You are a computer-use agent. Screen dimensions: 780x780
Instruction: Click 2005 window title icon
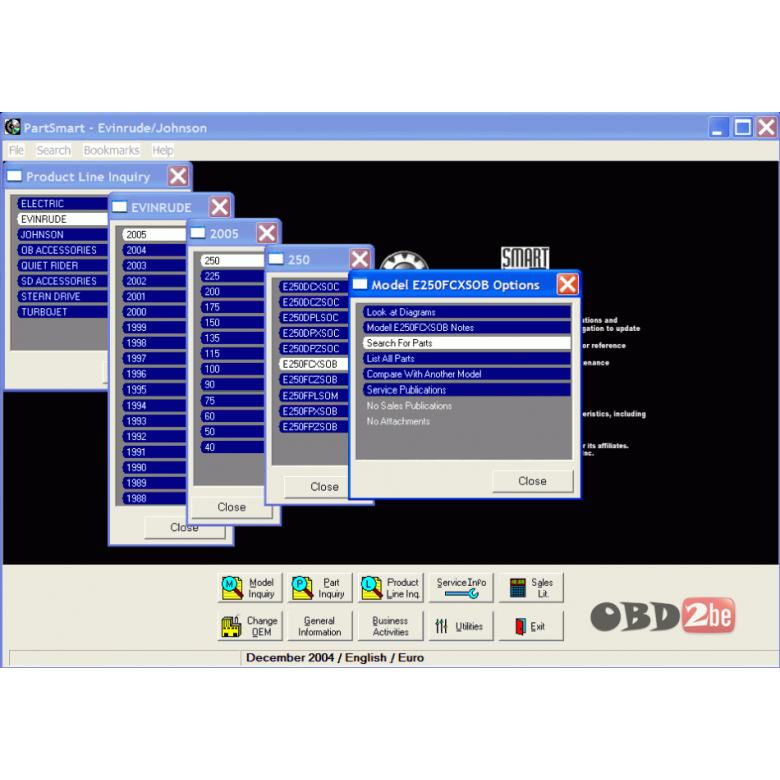198,233
